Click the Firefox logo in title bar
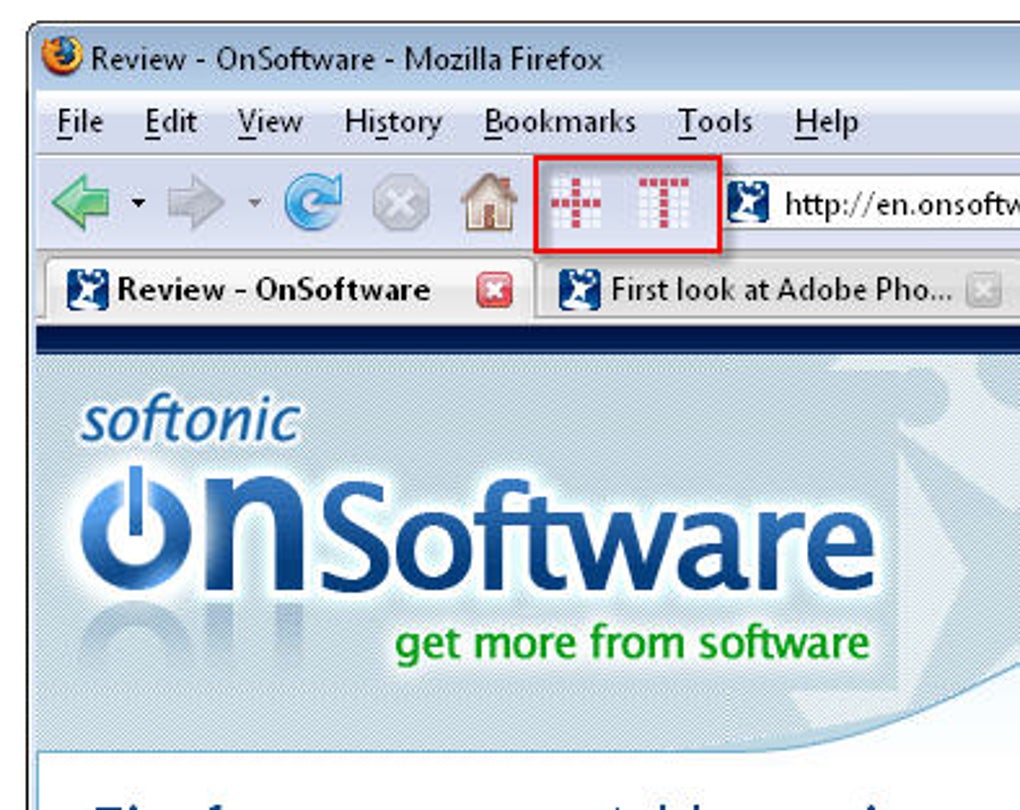Image resolution: width=1020 pixels, height=810 pixels. [x=62, y=56]
